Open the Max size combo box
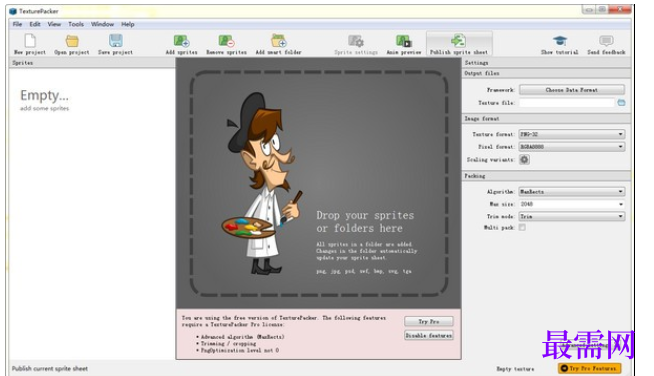Viewport: 654px width, 376px height. (571, 204)
